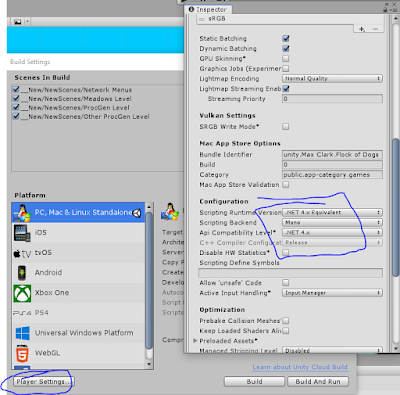Screen dimensions: 400x395
Task: Select the '__New/NewScenes/Other ProcGen Level' scene name
Action: tap(85, 117)
